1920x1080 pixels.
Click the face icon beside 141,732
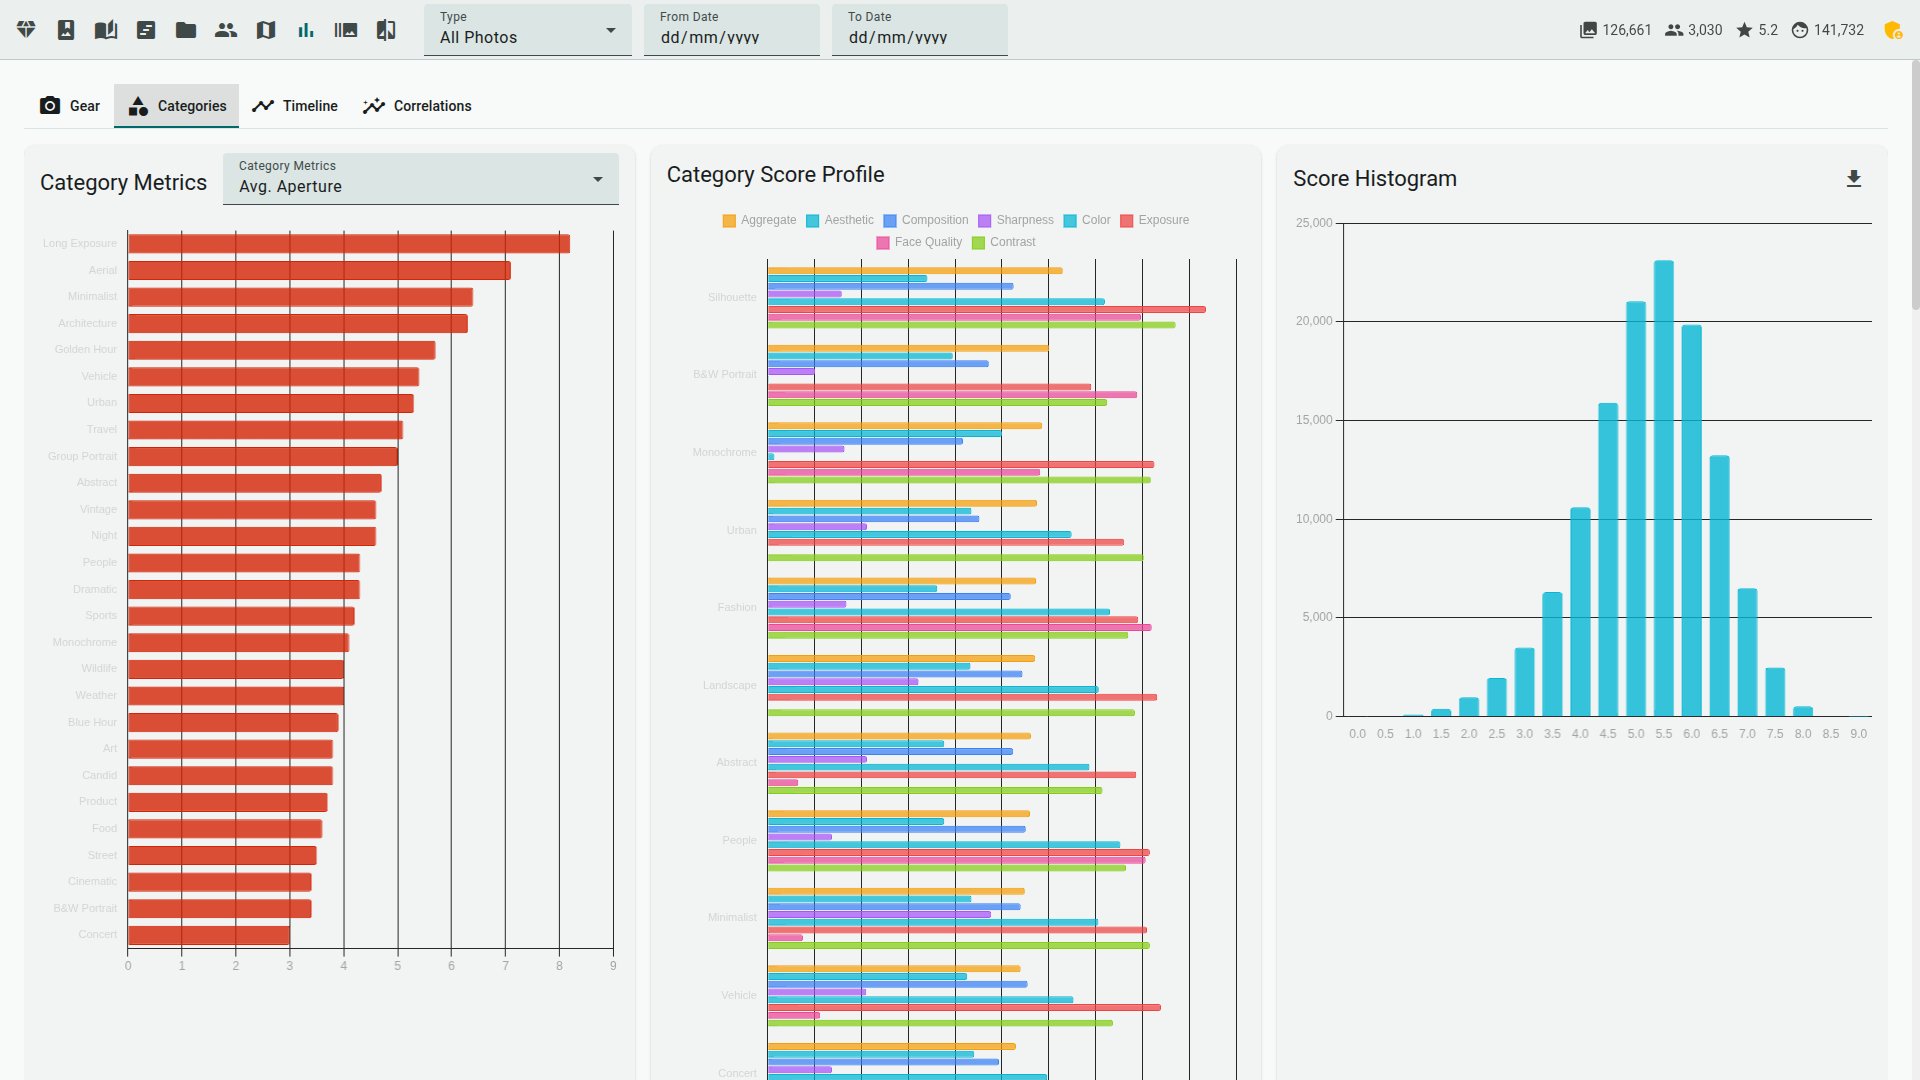(1800, 30)
